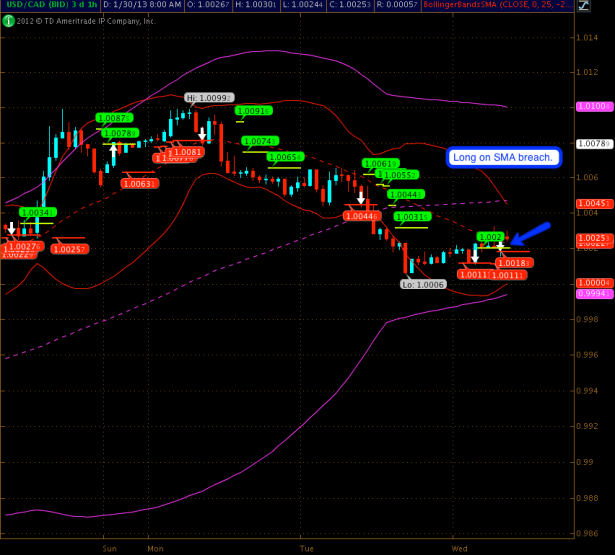Click the red 1.0063 signal label

[139, 183]
